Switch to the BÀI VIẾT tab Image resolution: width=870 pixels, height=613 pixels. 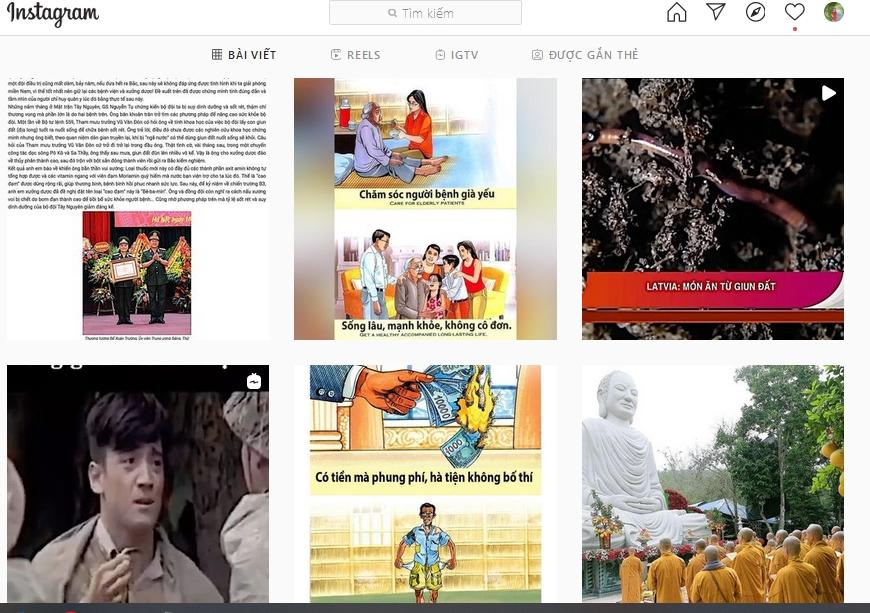pyautogui.click(x=244, y=55)
